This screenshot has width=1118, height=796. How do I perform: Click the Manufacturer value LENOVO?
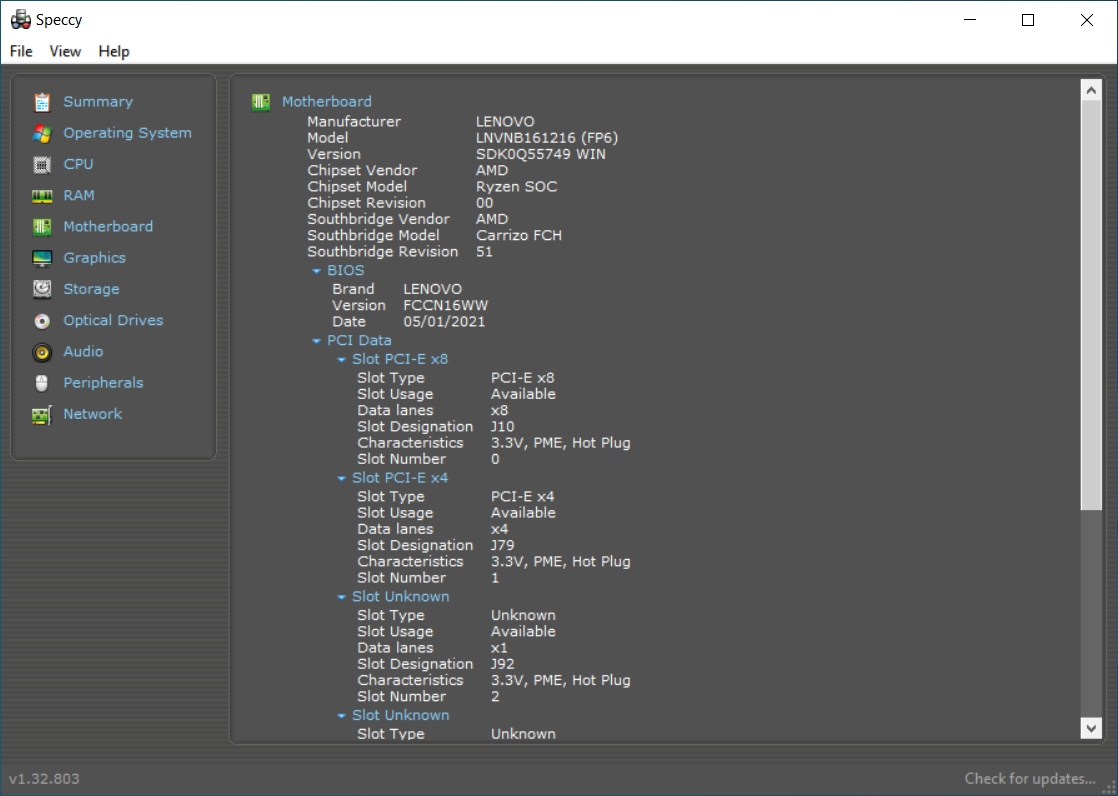coord(505,122)
